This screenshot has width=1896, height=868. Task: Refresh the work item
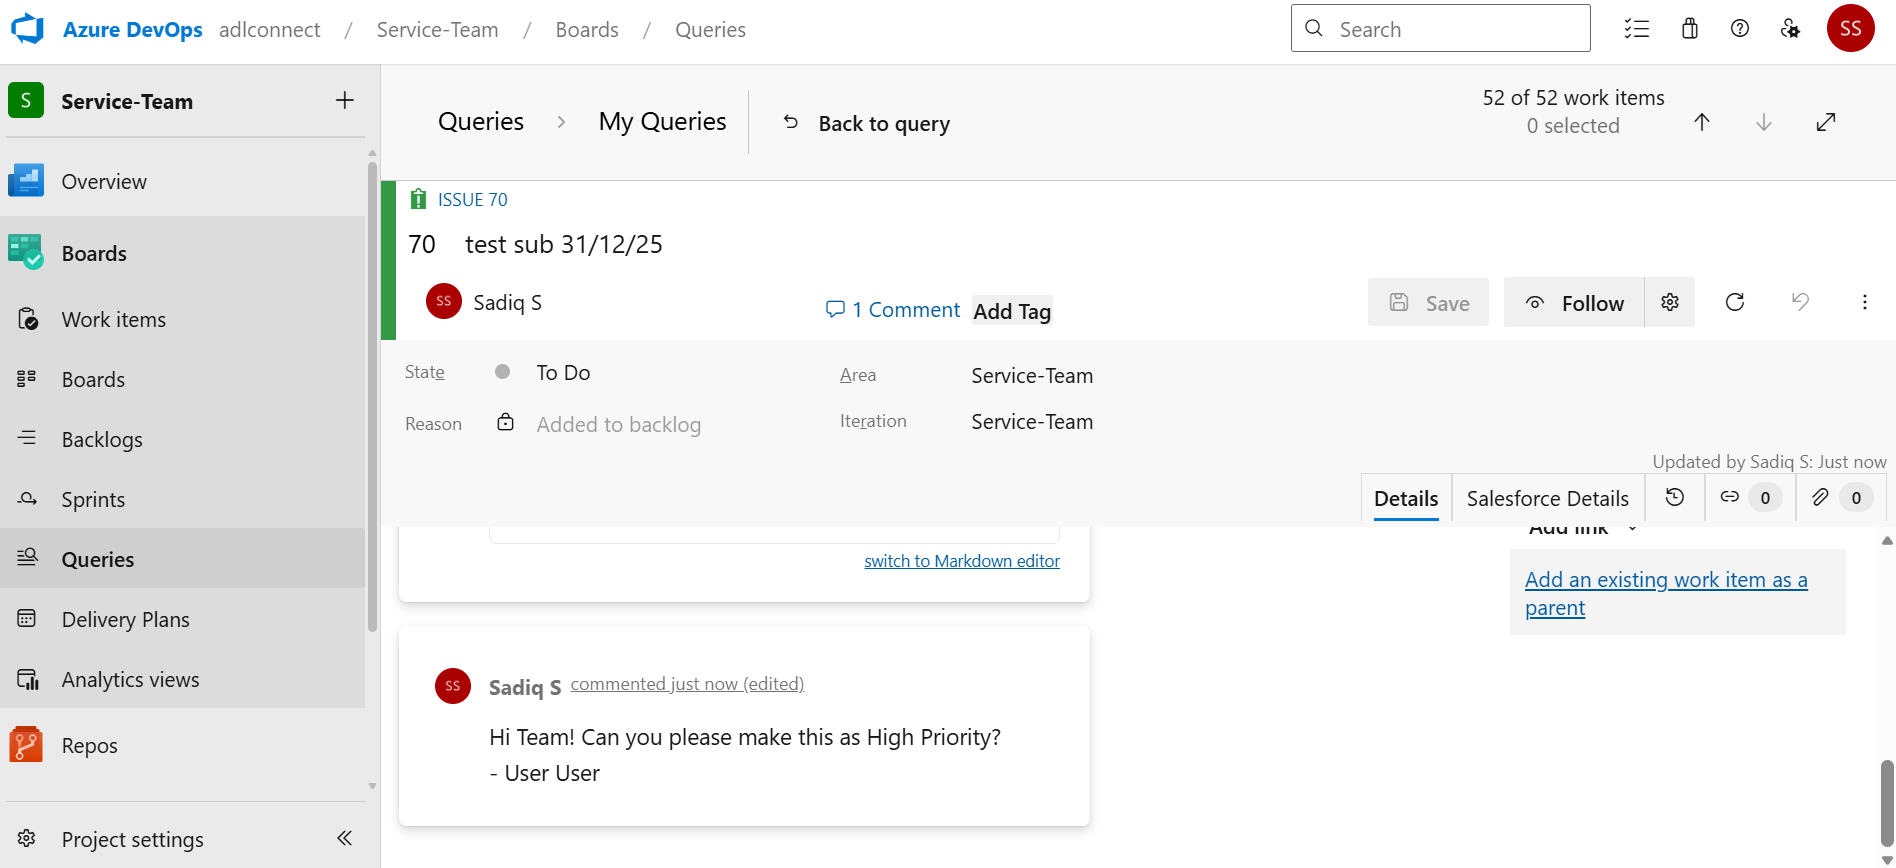(1735, 302)
